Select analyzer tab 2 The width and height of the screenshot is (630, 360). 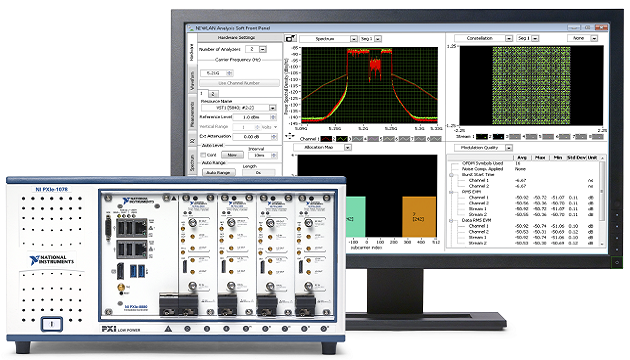tap(213, 94)
